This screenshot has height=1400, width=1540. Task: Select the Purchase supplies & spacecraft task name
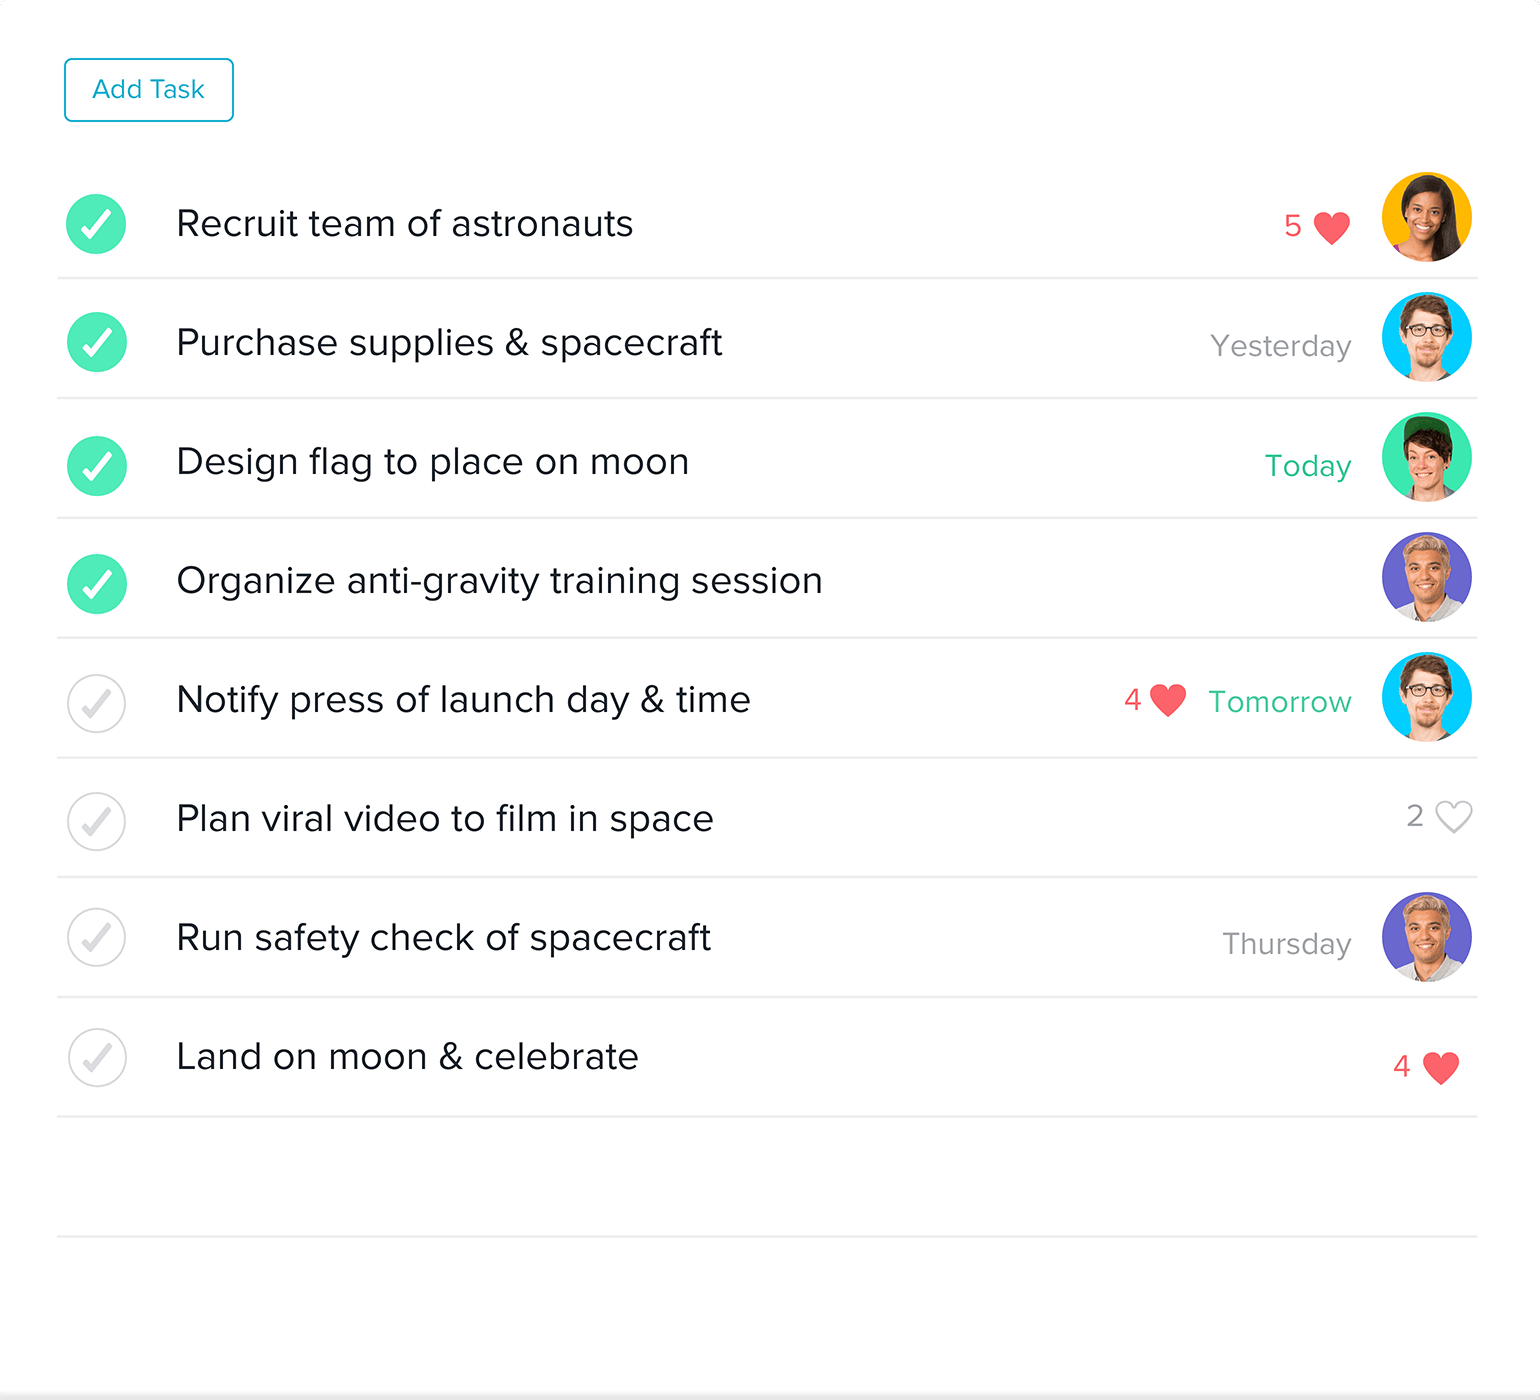point(449,343)
